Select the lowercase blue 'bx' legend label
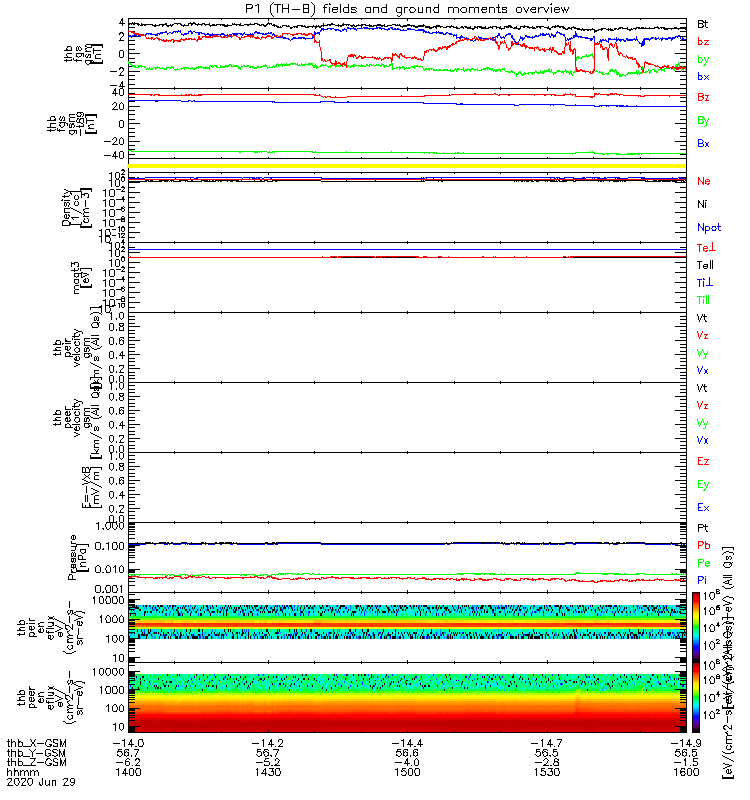Screen dimensions: 750x800 pyautogui.click(x=703, y=77)
